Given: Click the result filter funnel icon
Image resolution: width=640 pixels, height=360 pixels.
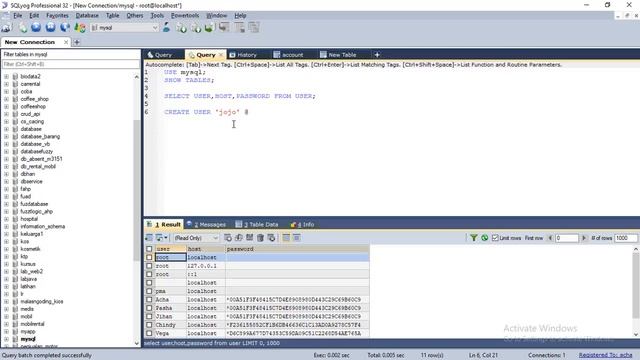Looking at the screenshot, I should point(473,238).
